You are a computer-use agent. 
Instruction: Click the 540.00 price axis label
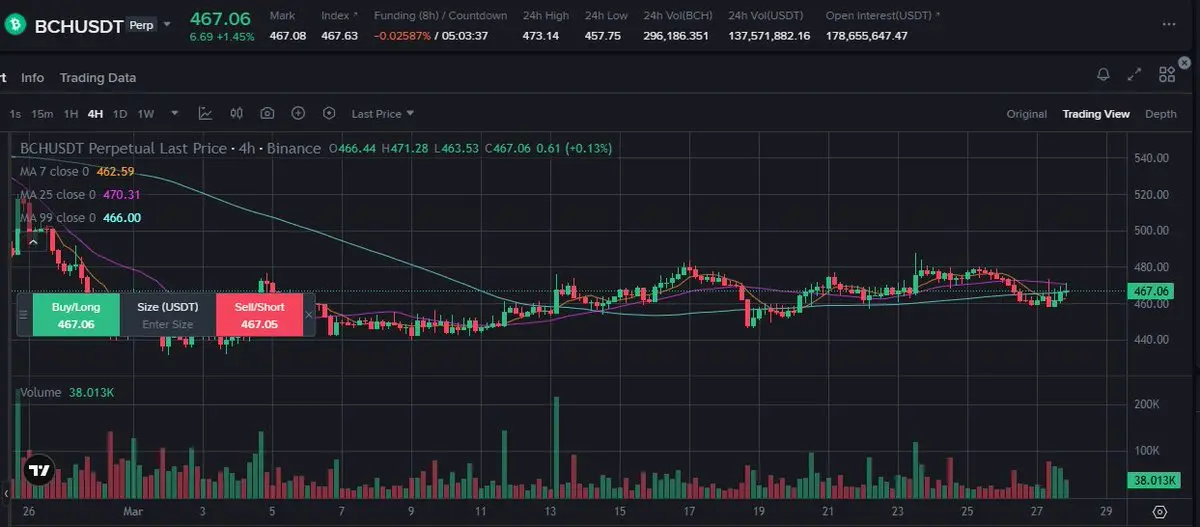(1151, 158)
